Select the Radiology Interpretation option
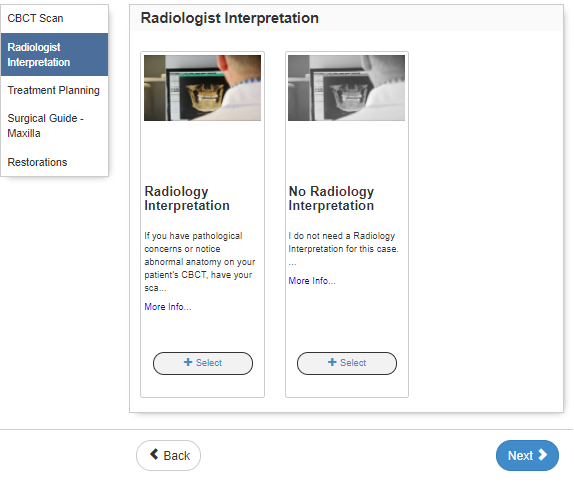The width and height of the screenshot is (574, 493). 203,363
